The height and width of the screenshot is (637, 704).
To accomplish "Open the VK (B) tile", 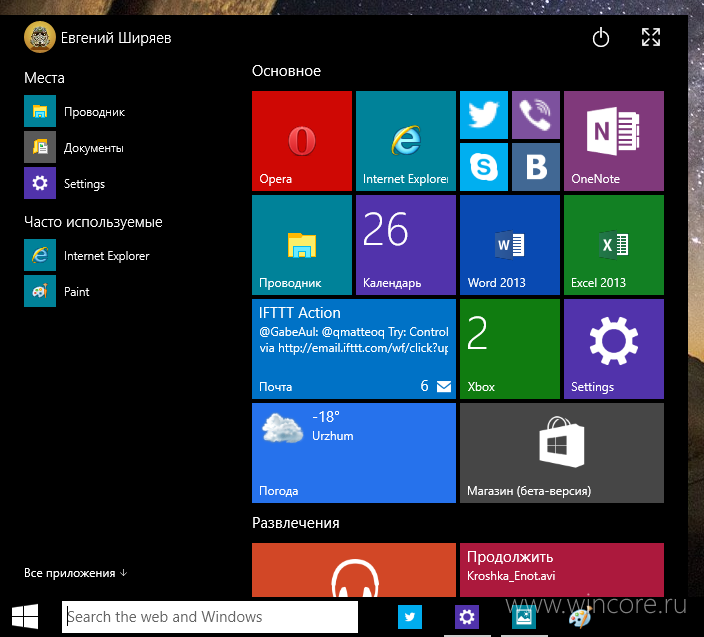I will point(536,167).
